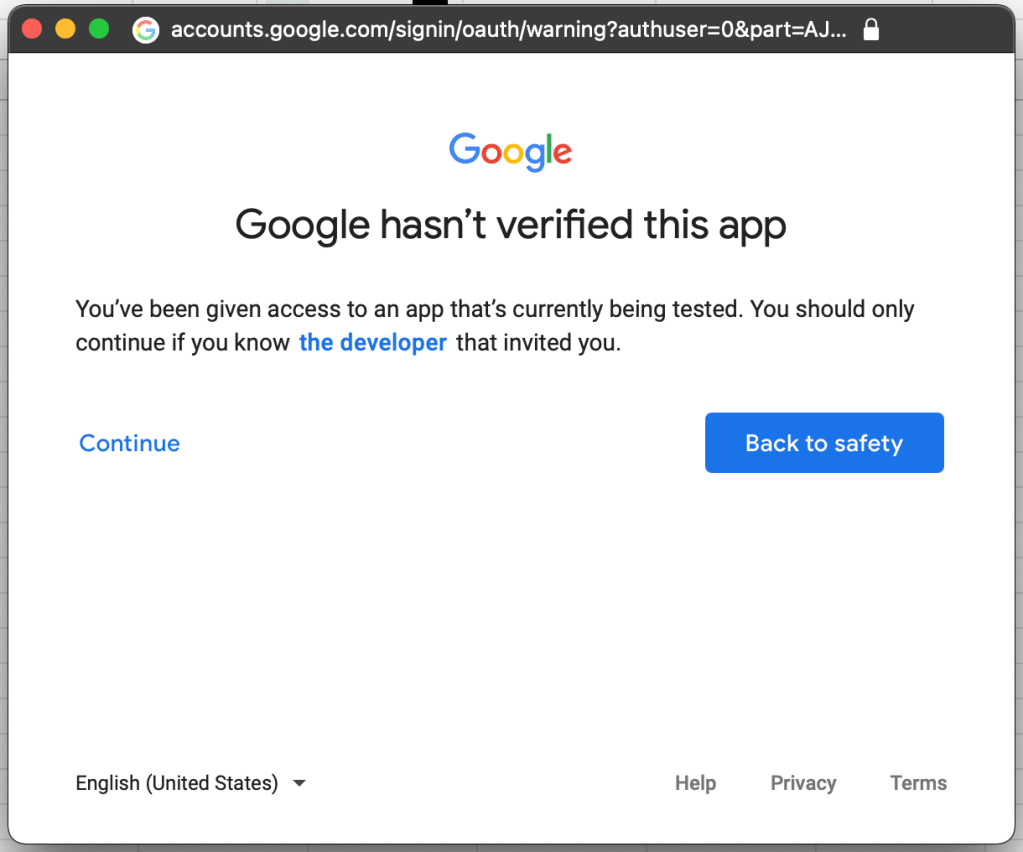
Task: Click Continue to proceed to the app
Action: (x=130, y=443)
